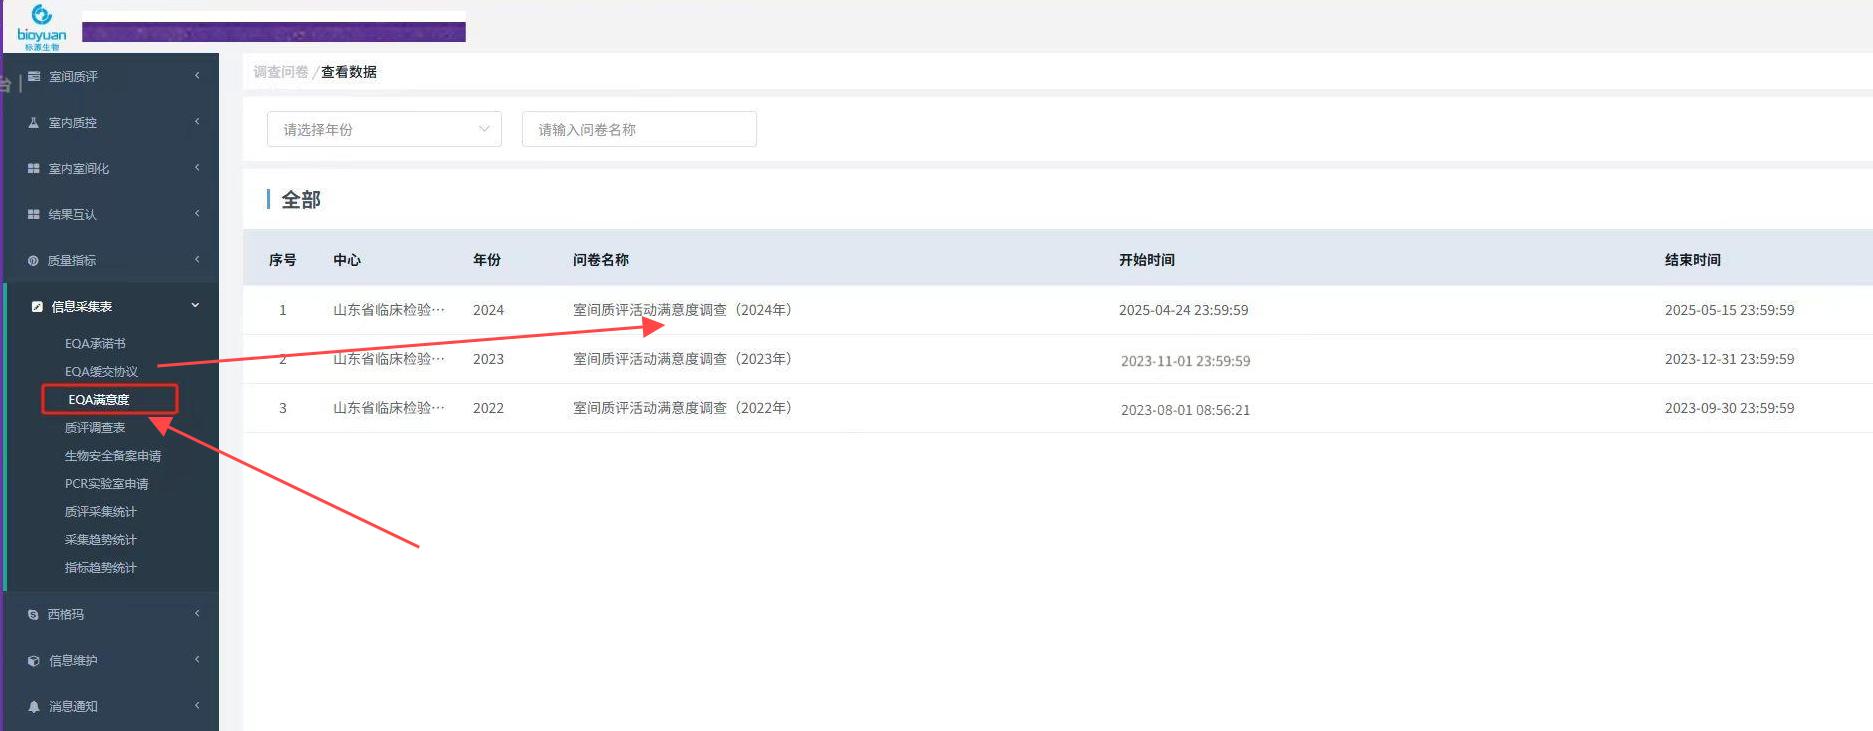Click the 室内质控 flask icon

[x=34, y=123]
